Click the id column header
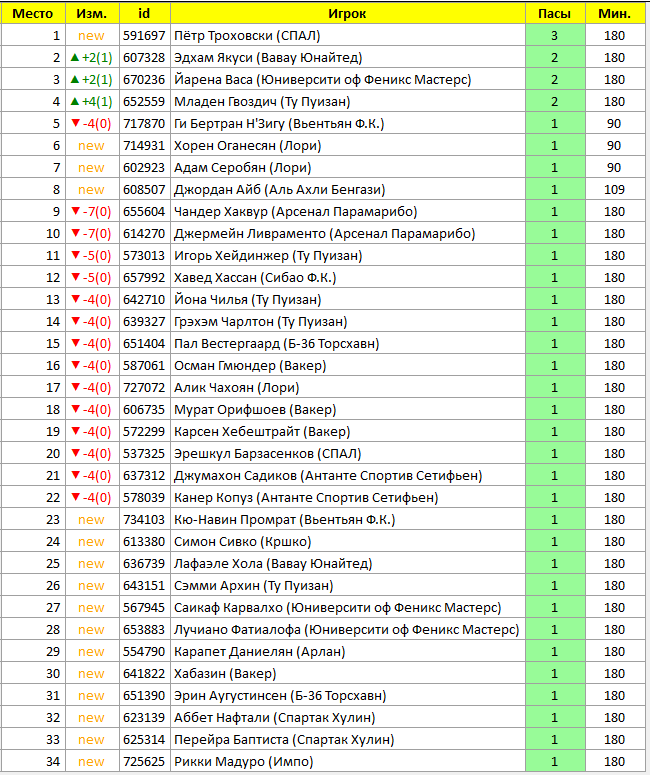650x775 pixels. 144,13
